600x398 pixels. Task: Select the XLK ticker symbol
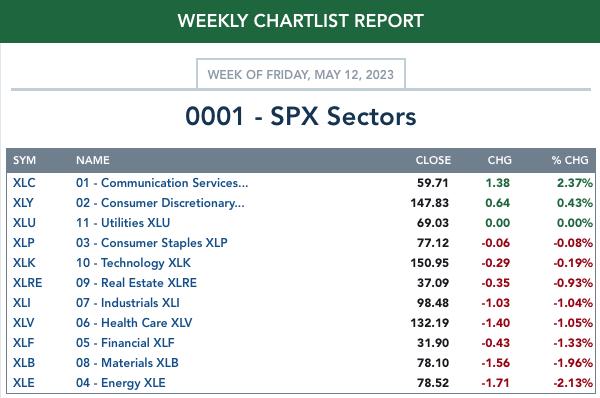tap(24, 263)
